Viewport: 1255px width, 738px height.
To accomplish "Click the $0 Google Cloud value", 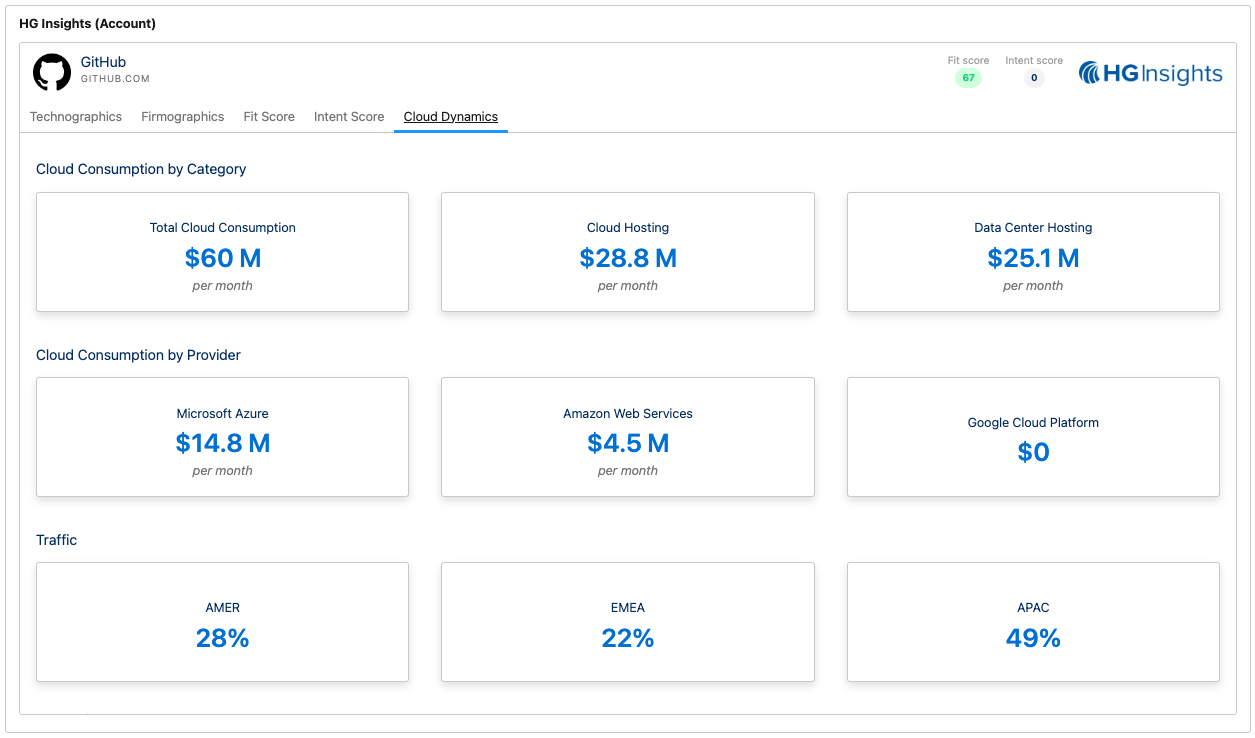I will [1033, 452].
